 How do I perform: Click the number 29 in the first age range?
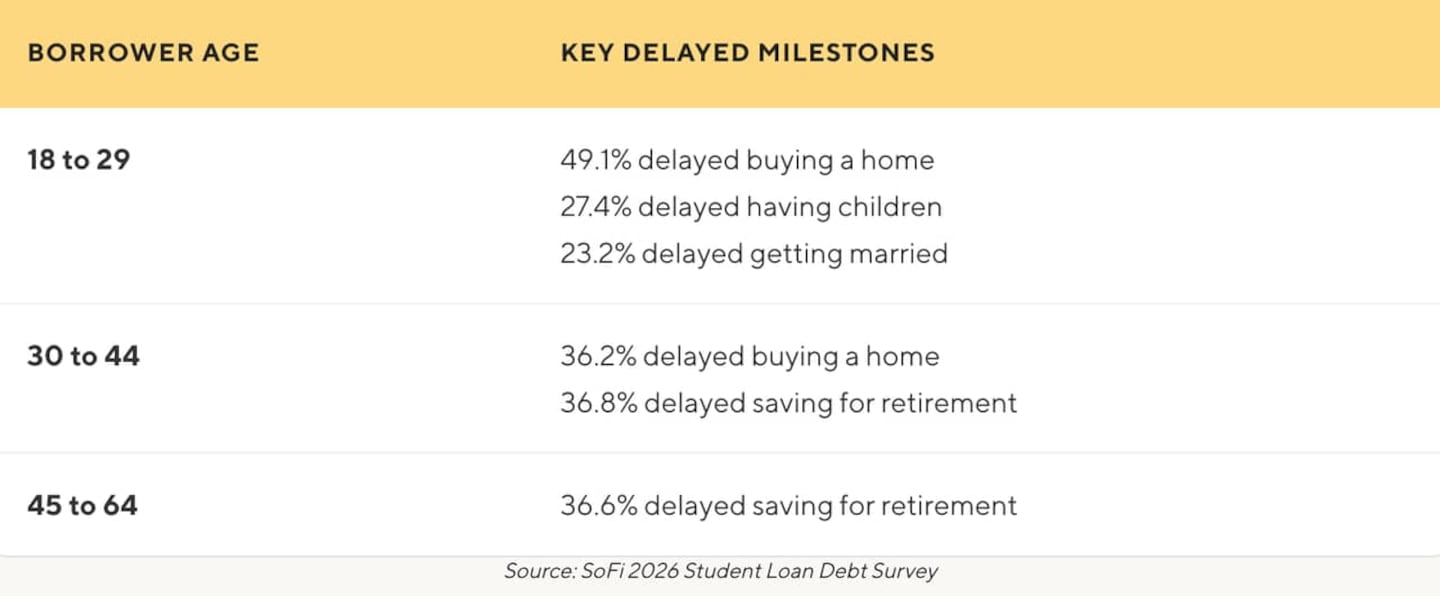pos(113,159)
